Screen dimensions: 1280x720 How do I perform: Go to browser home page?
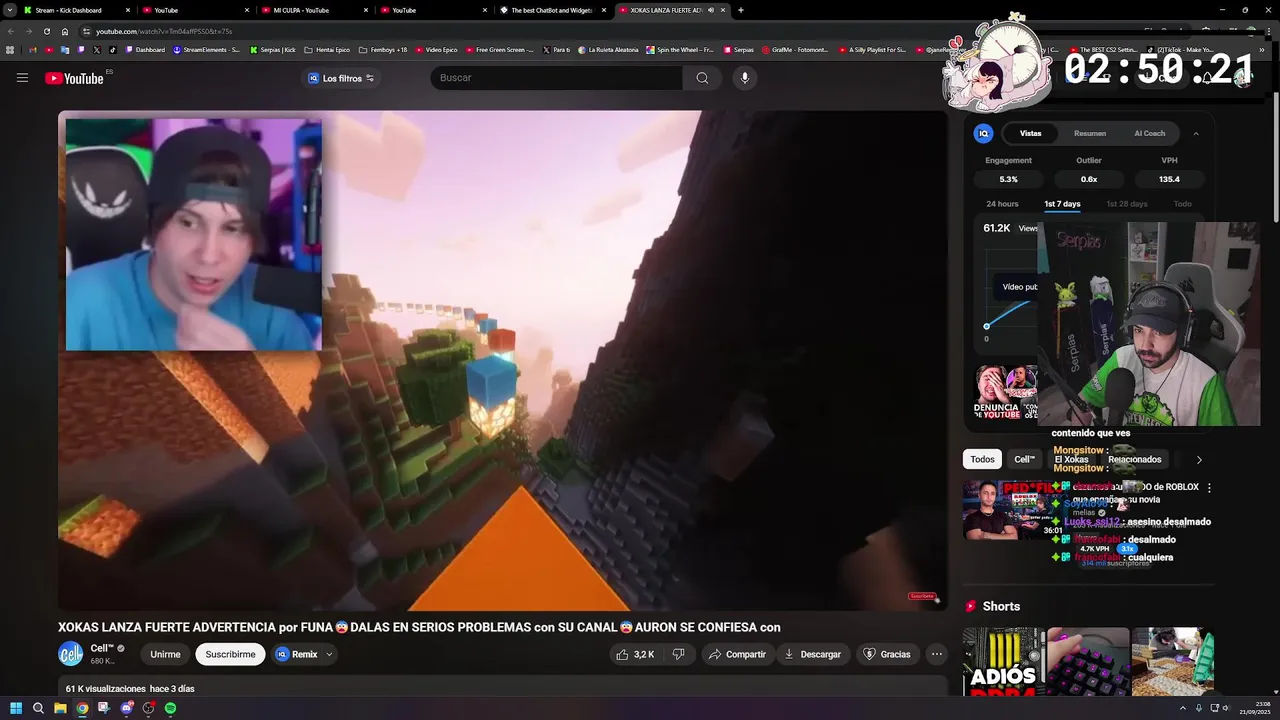pos(65,31)
